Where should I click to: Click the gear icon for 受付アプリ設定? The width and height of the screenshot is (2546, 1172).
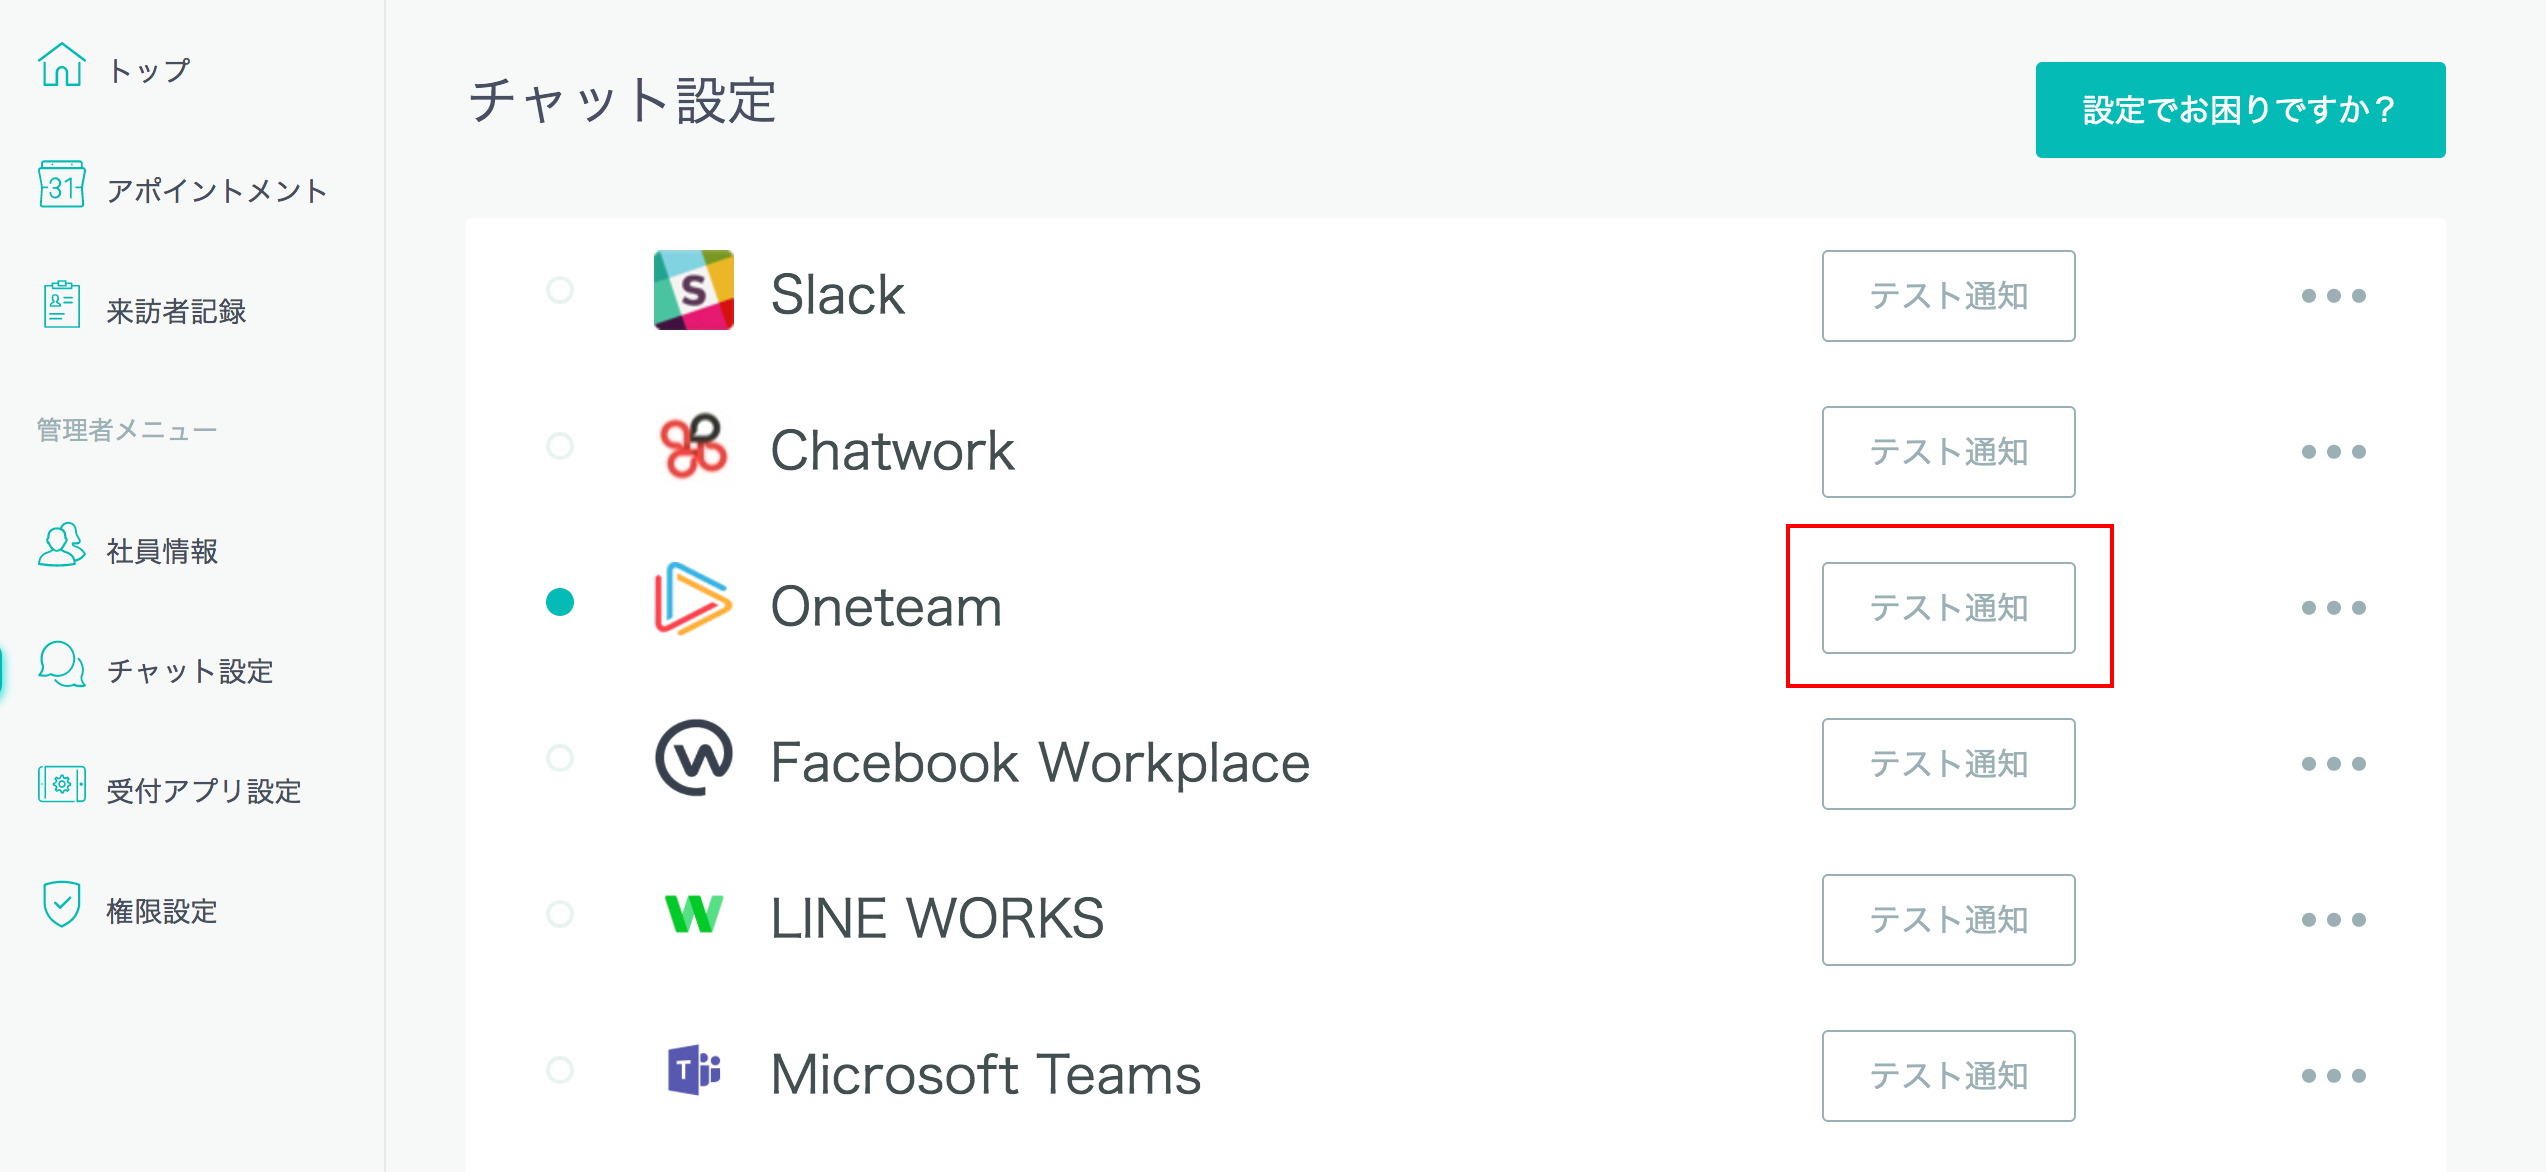point(61,785)
